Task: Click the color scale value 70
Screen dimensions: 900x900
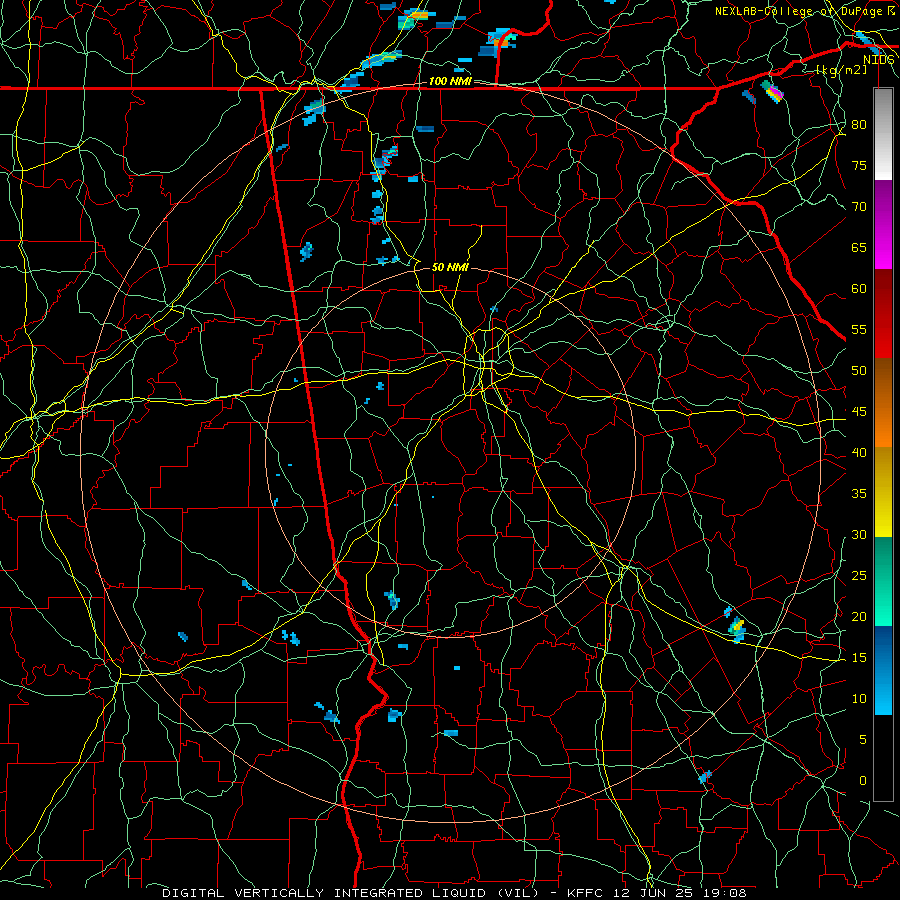Action: click(859, 207)
